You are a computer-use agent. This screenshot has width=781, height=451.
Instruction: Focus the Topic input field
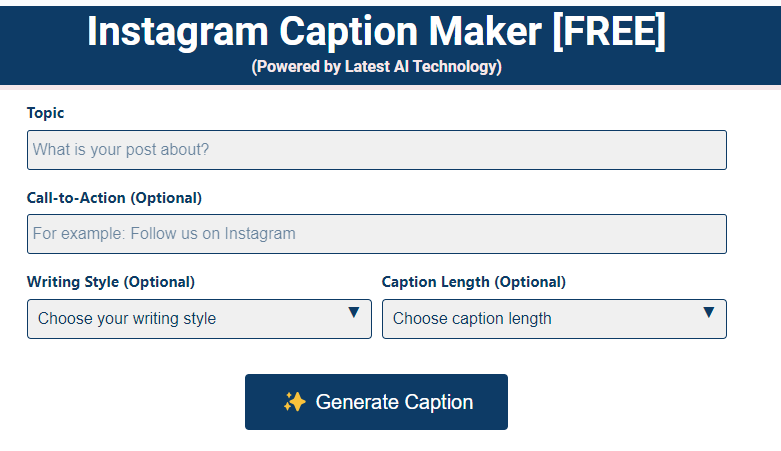pyautogui.click(x=377, y=150)
